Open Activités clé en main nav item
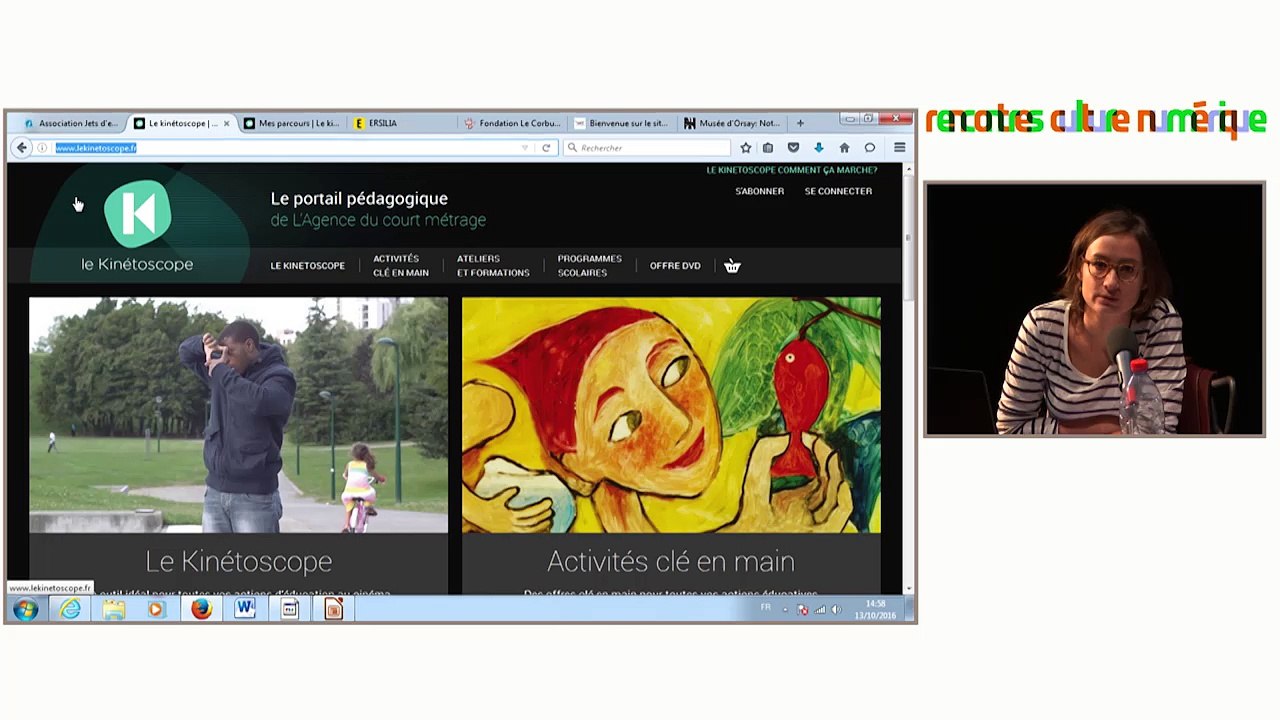 [x=400, y=266]
